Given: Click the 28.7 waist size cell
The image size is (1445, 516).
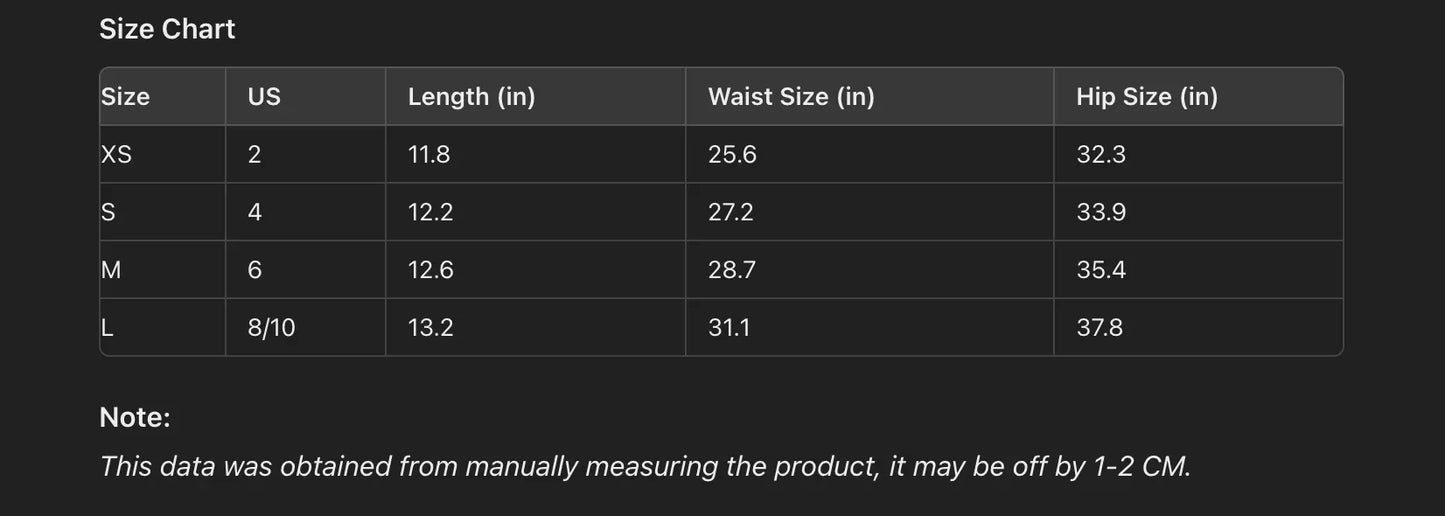Looking at the screenshot, I should [731, 270].
